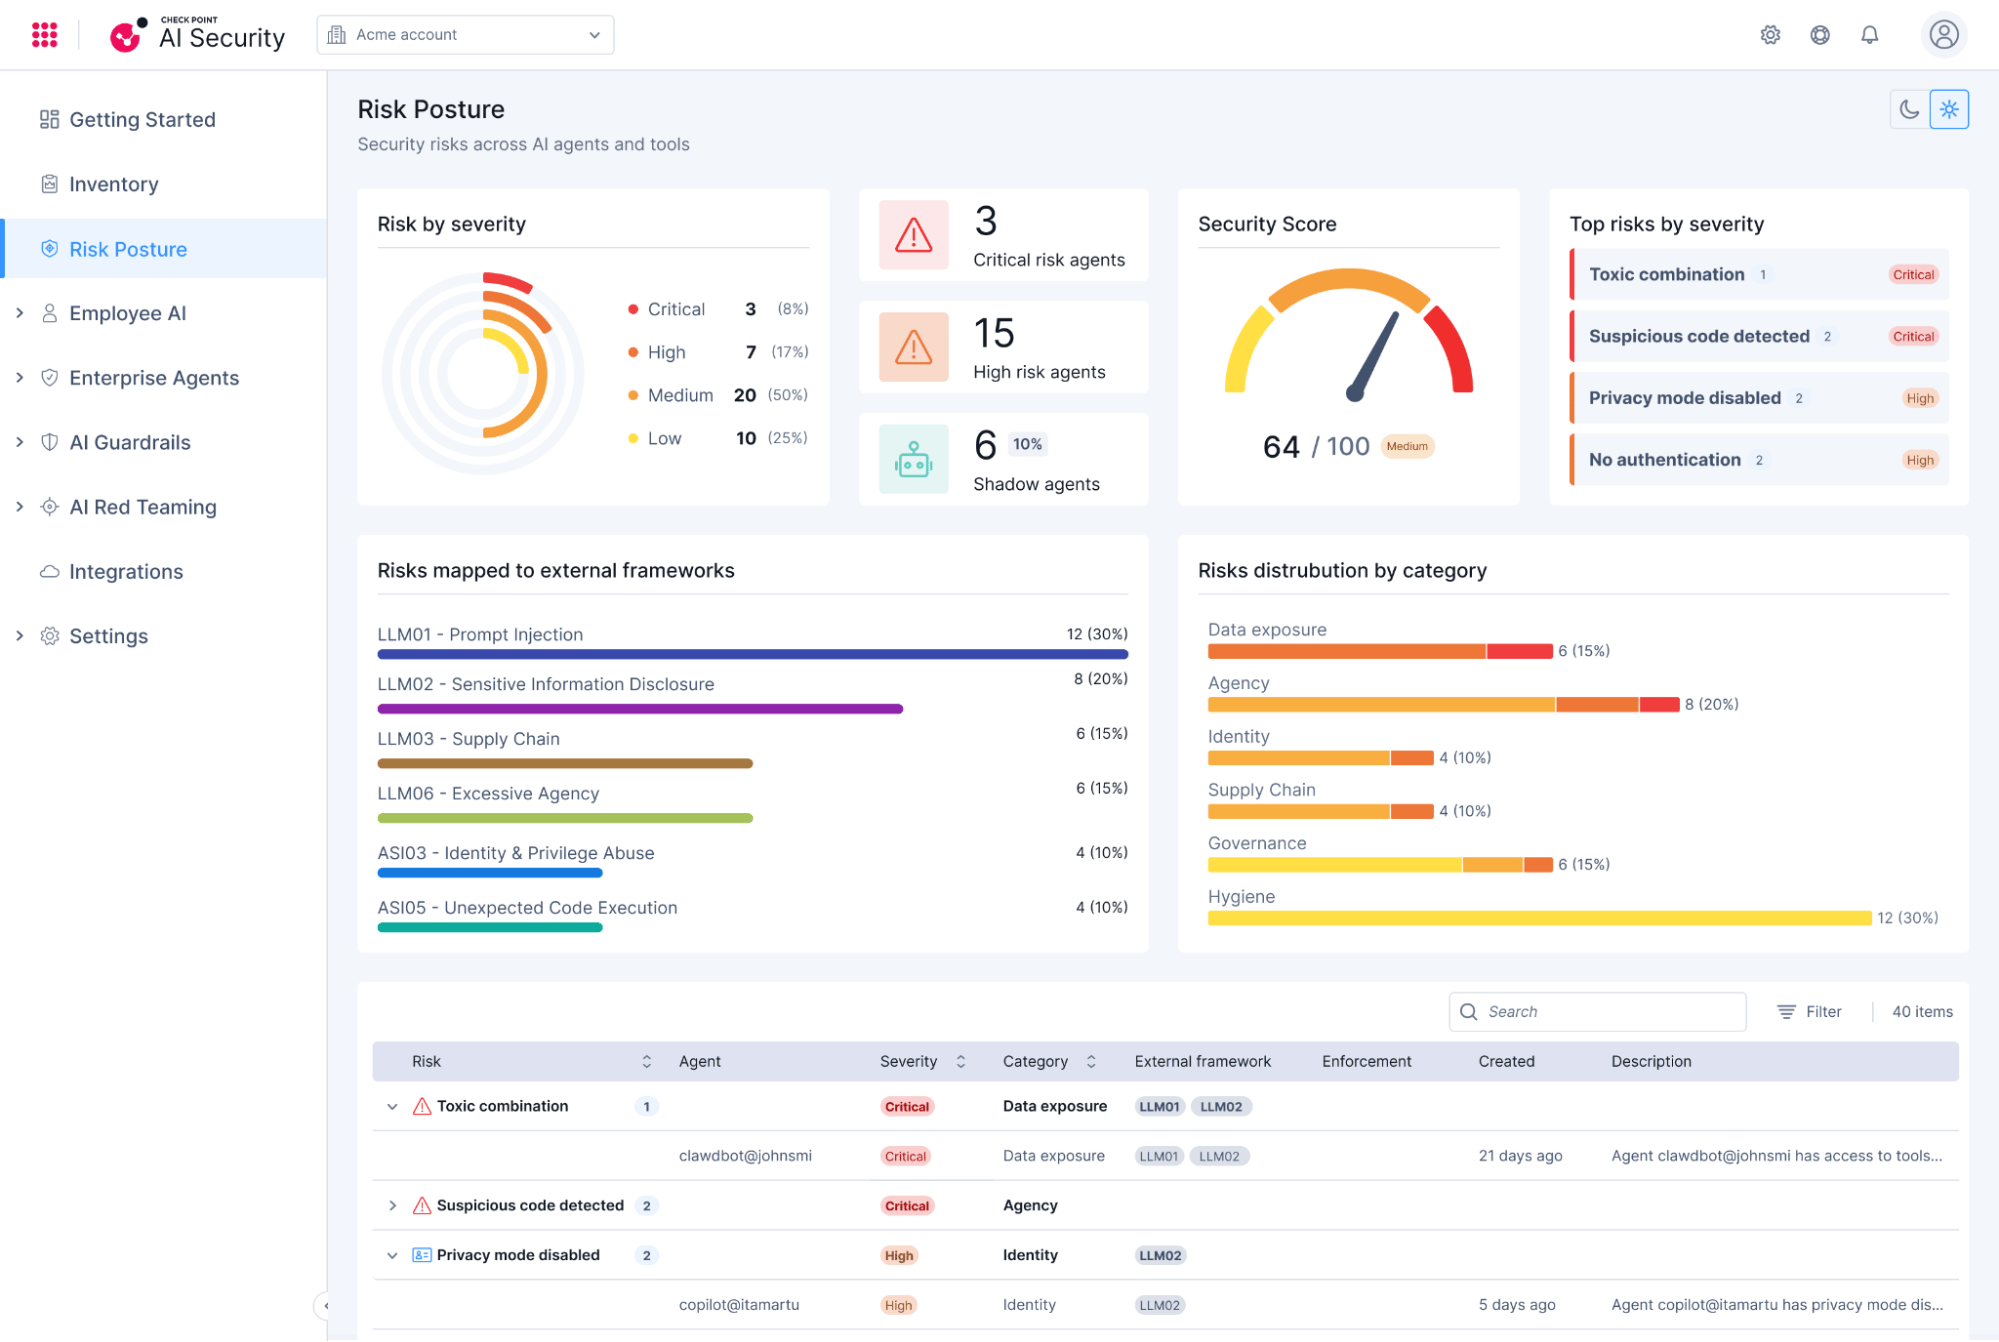Expand the Employee AI section chevron
Image resolution: width=1999 pixels, height=1342 pixels.
point(19,313)
